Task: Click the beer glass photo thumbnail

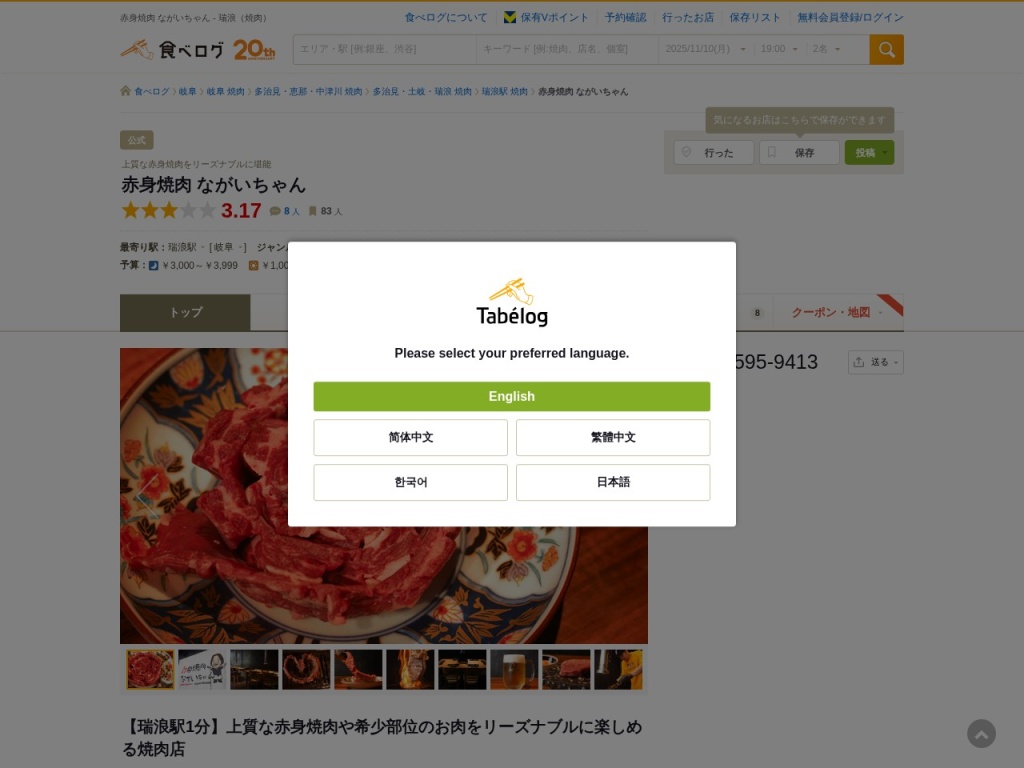Action: [x=514, y=669]
